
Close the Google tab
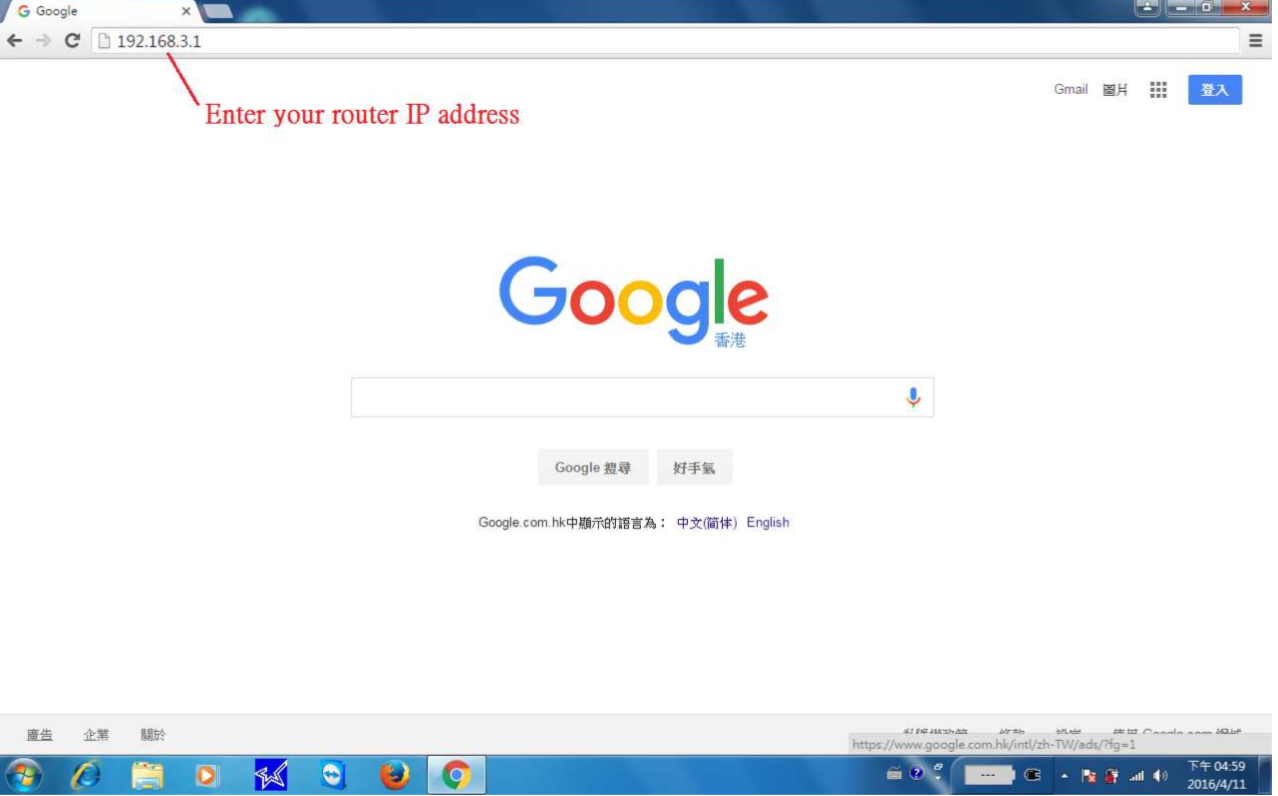tap(186, 12)
